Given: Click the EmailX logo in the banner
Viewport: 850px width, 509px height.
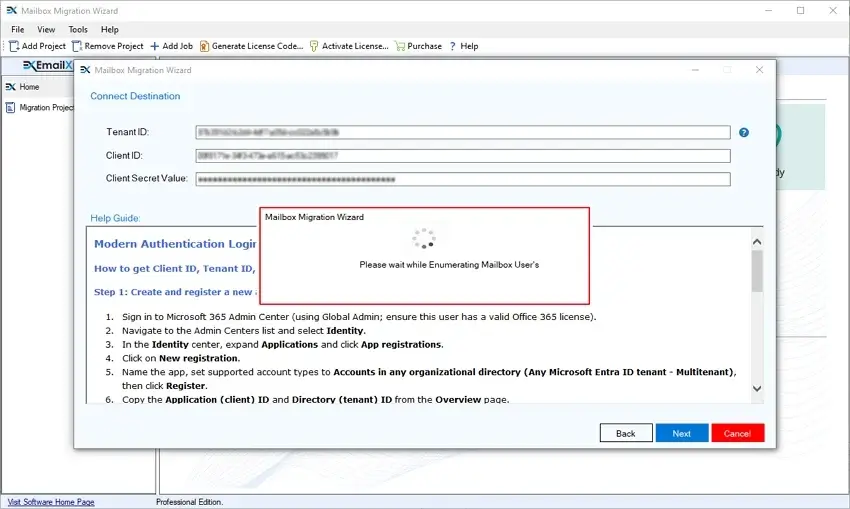Looking at the screenshot, I should (48, 66).
